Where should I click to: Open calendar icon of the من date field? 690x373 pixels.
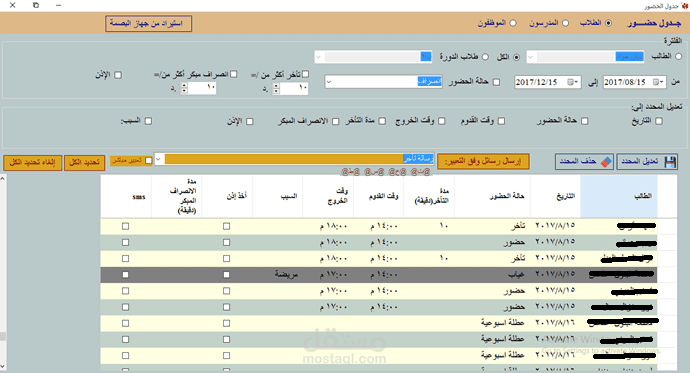coord(656,82)
